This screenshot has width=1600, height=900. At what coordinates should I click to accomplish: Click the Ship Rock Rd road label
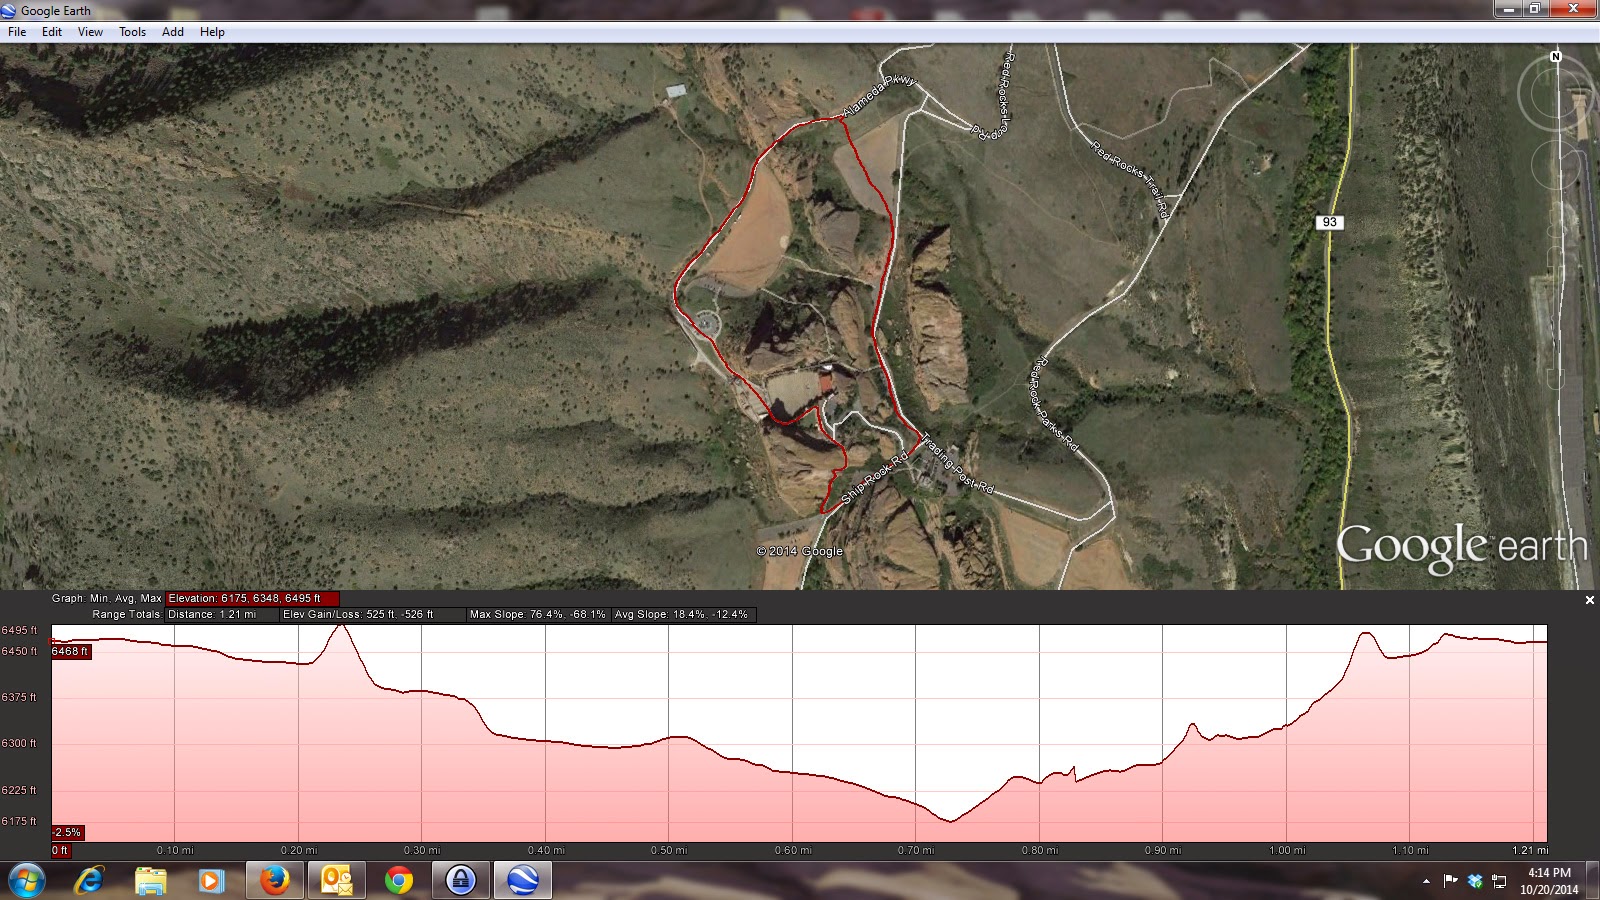[x=874, y=477]
